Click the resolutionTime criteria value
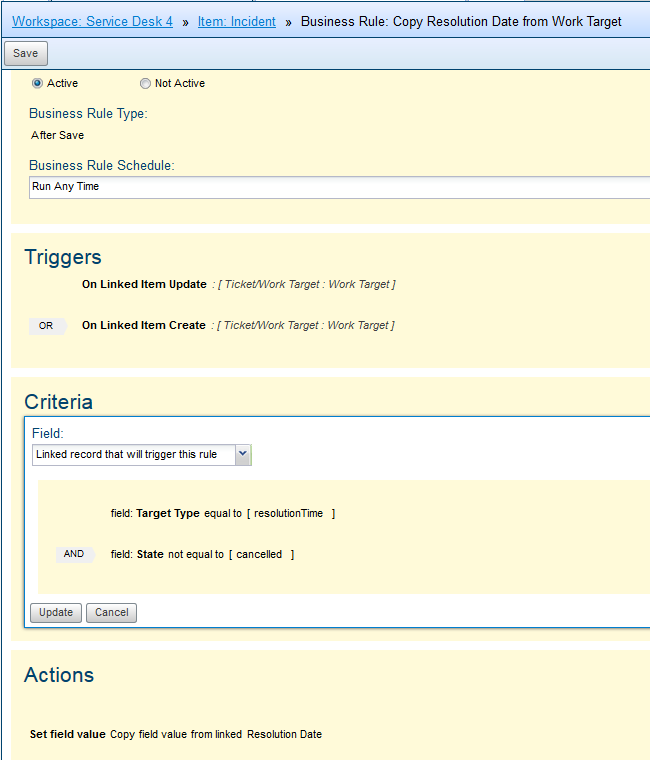The width and height of the screenshot is (650, 760). point(288,514)
